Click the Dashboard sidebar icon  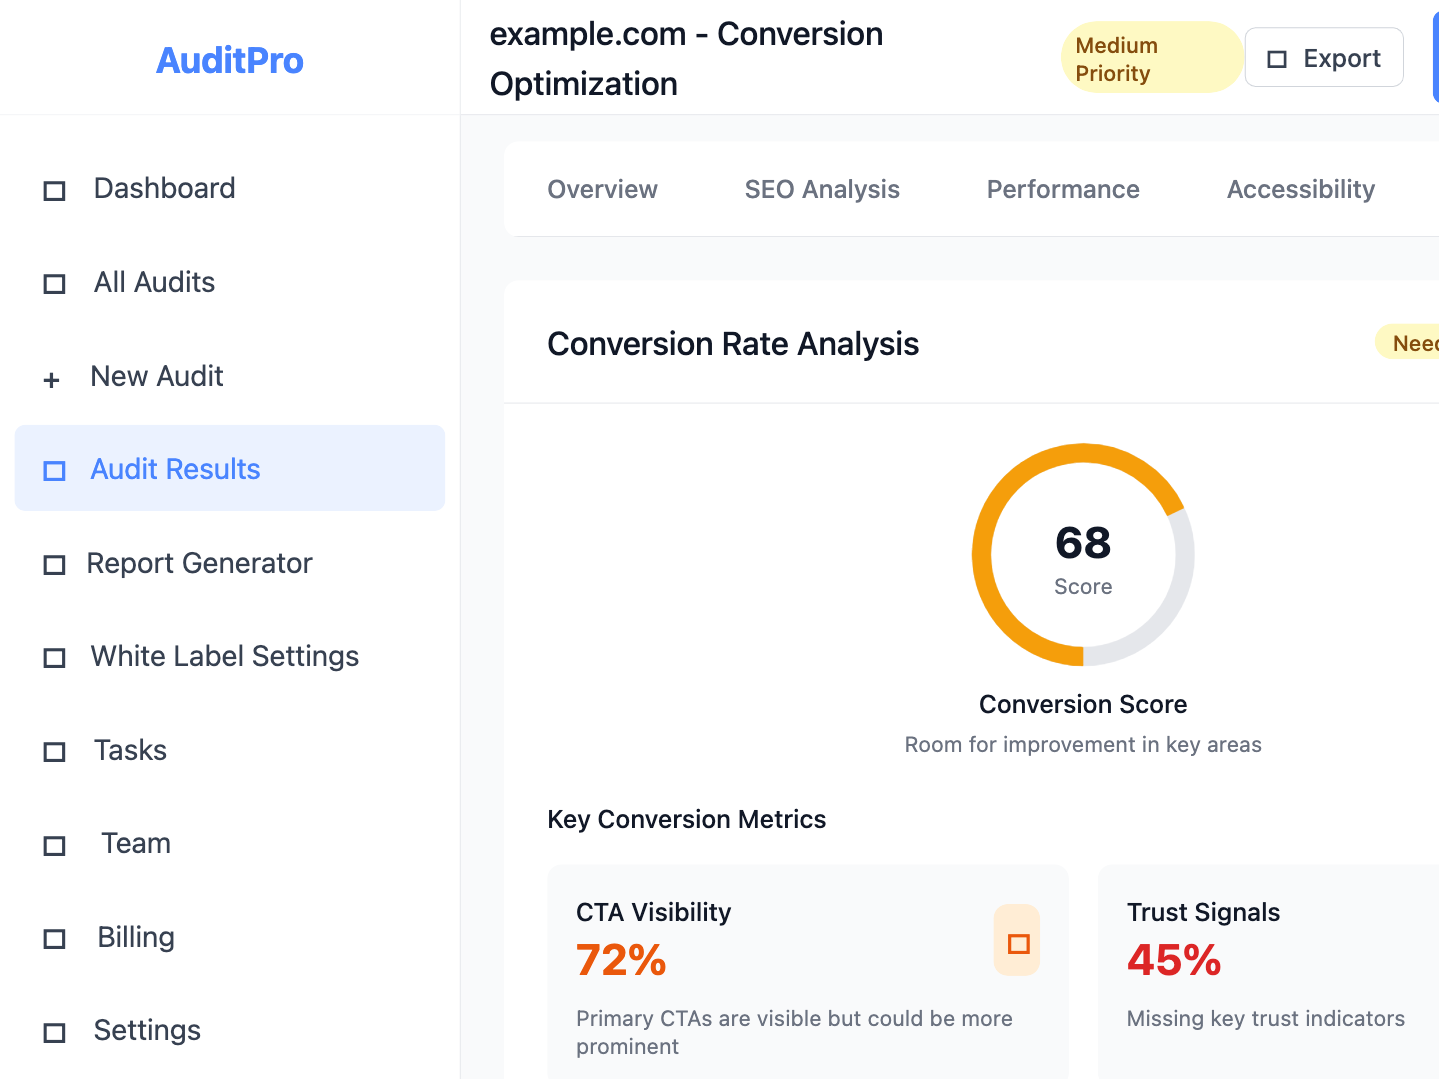(54, 190)
